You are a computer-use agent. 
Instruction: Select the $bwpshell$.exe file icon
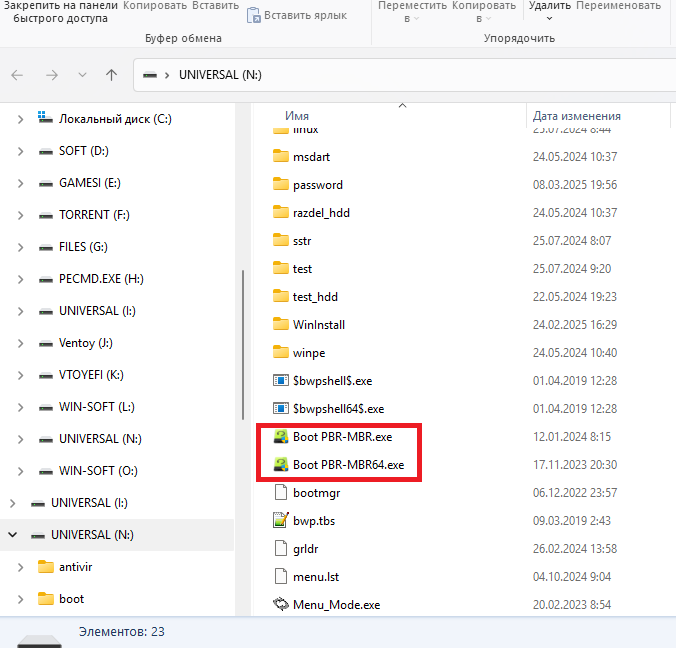(x=281, y=381)
